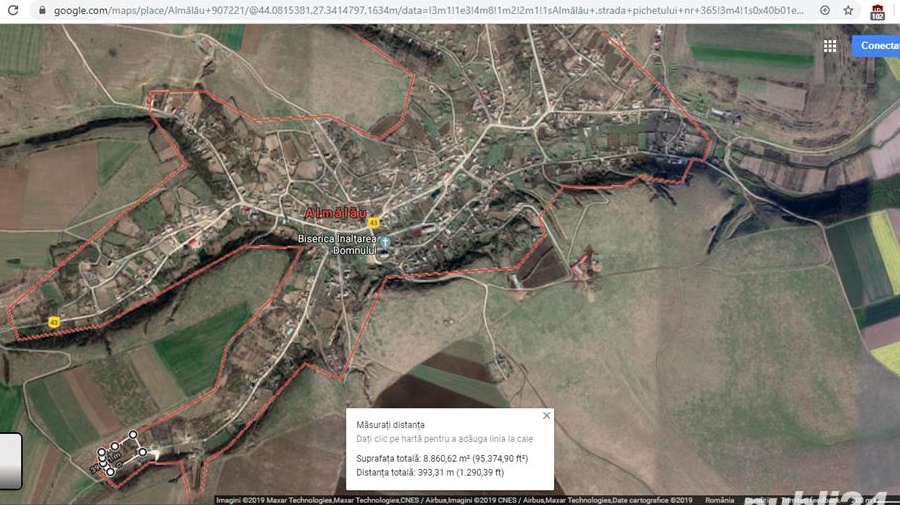
Task: Open the Google apps grid
Action: [x=830, y=46]
